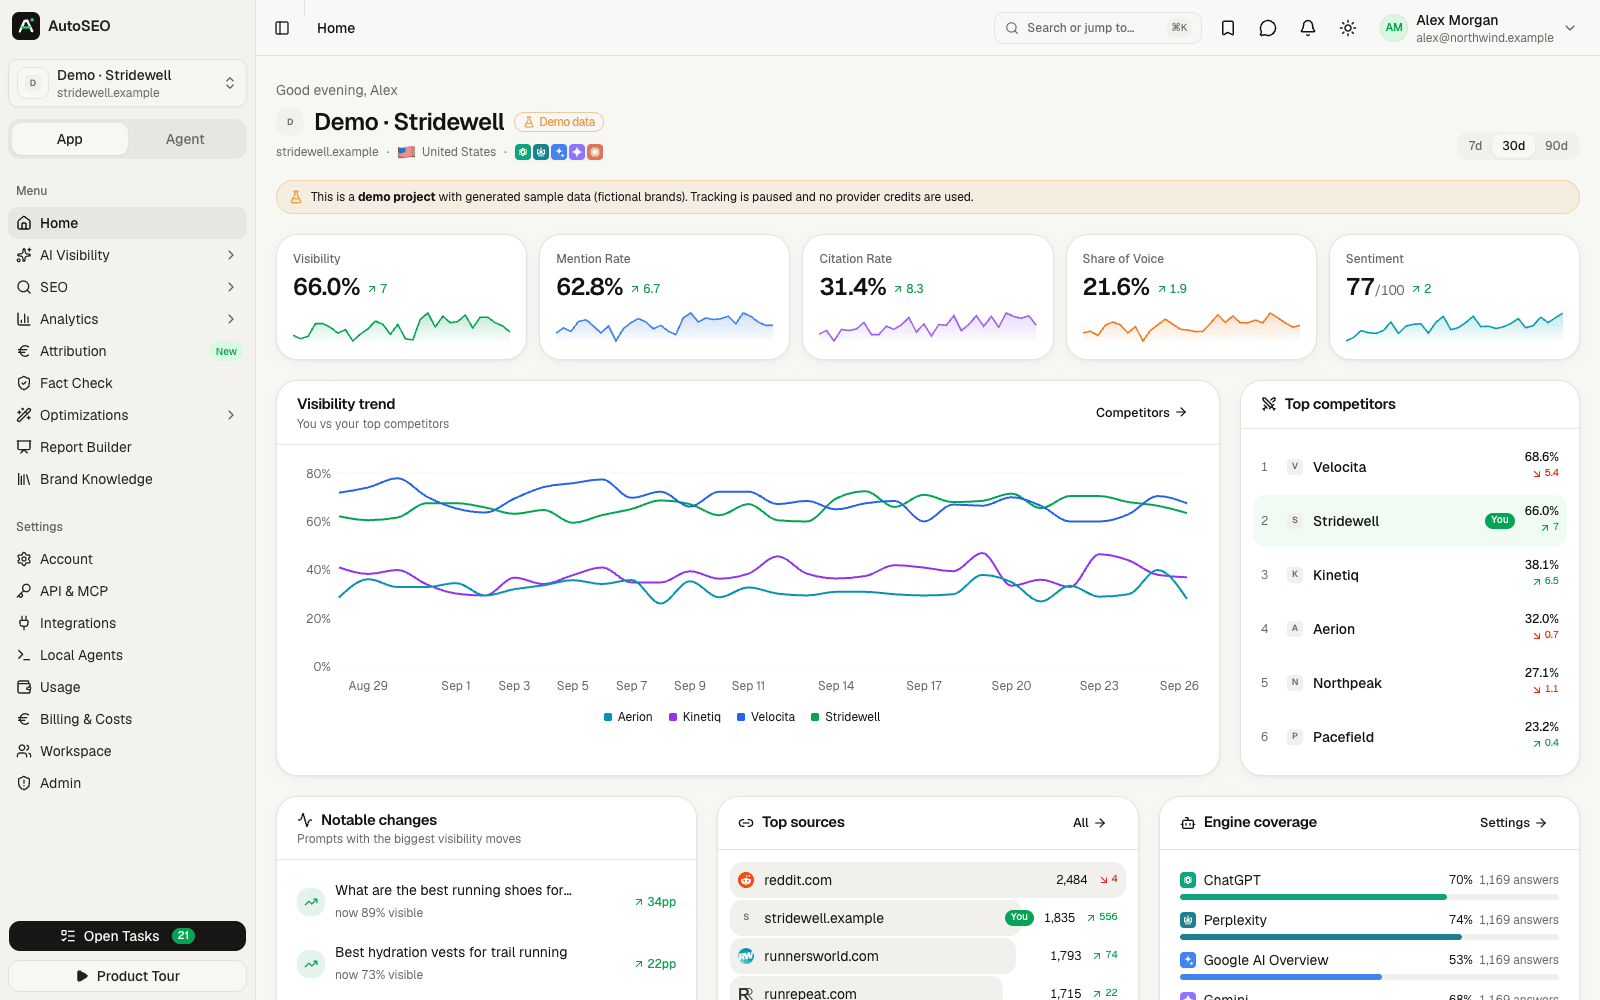Toggle Kinetiq series in chart legend
Viewport: 1600px width, 1000px height.
pyautogui.click(x=695, y=717)
